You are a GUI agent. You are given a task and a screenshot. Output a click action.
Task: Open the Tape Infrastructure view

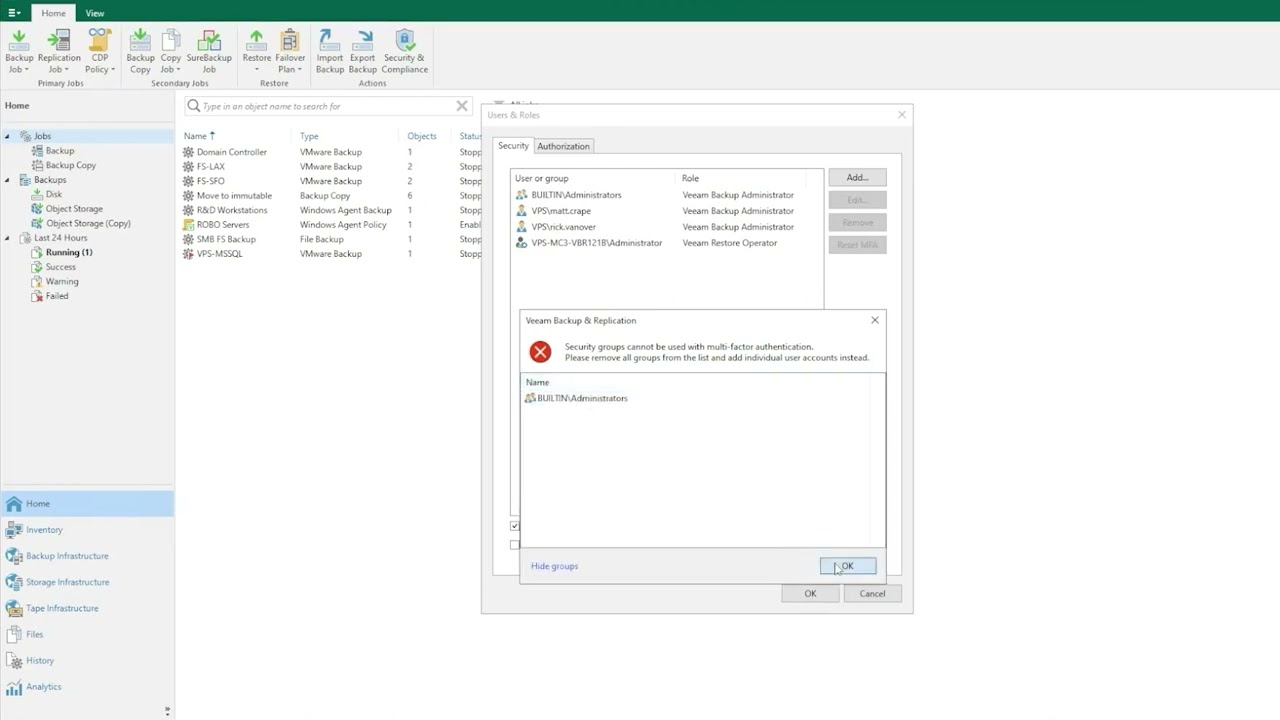click(x=87, y=608)
